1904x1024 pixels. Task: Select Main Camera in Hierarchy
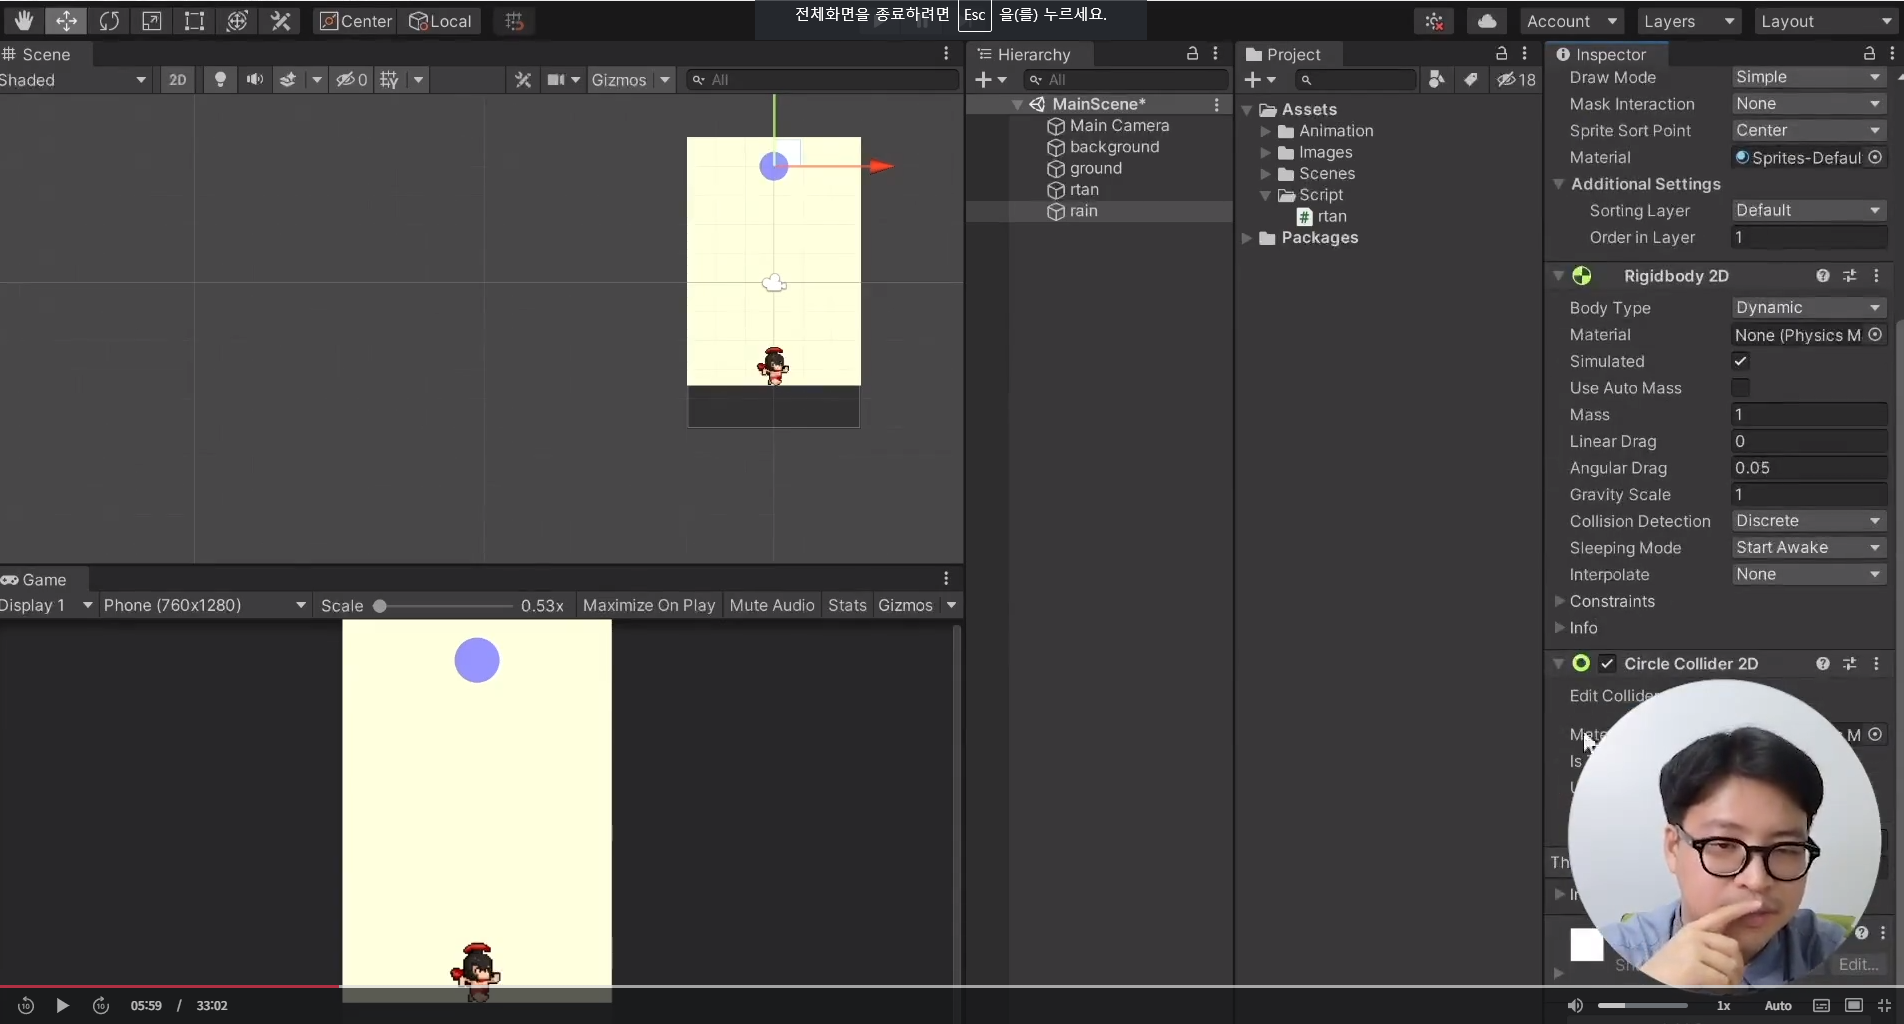pyautogui.click(x=1119, y=126)
